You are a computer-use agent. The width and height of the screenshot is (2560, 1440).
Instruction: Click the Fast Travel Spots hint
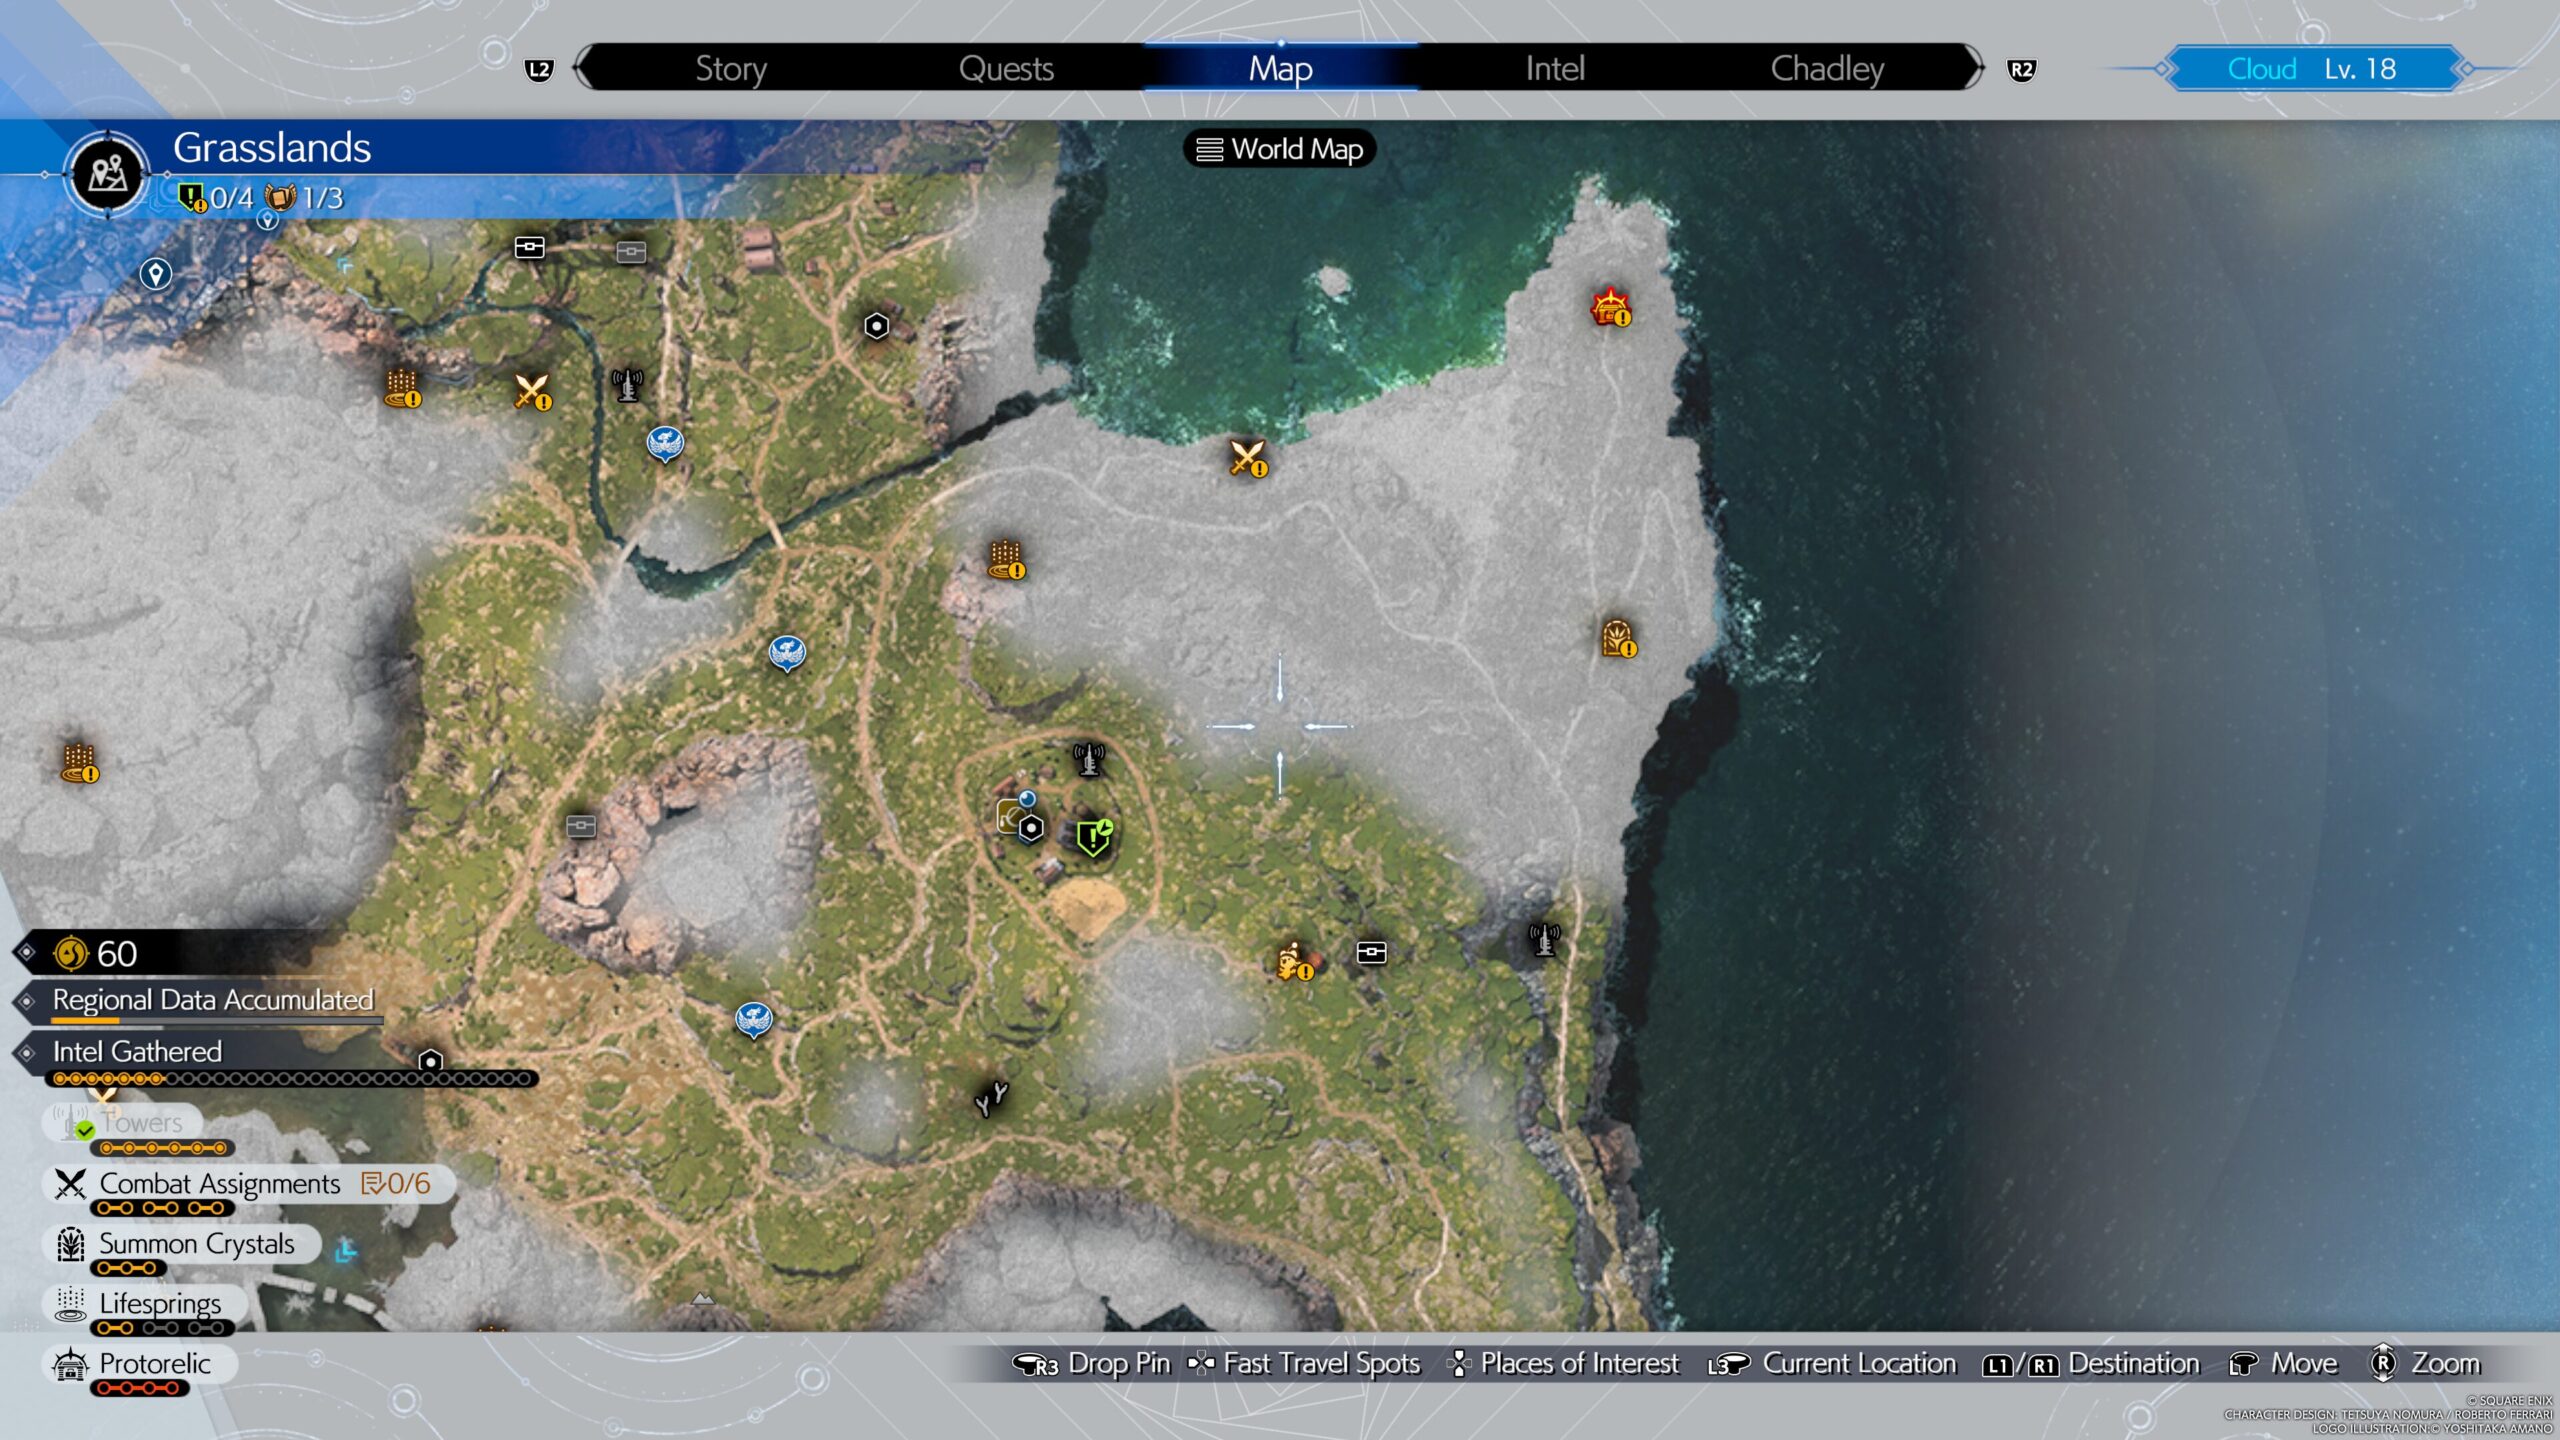[1304, 1364]
